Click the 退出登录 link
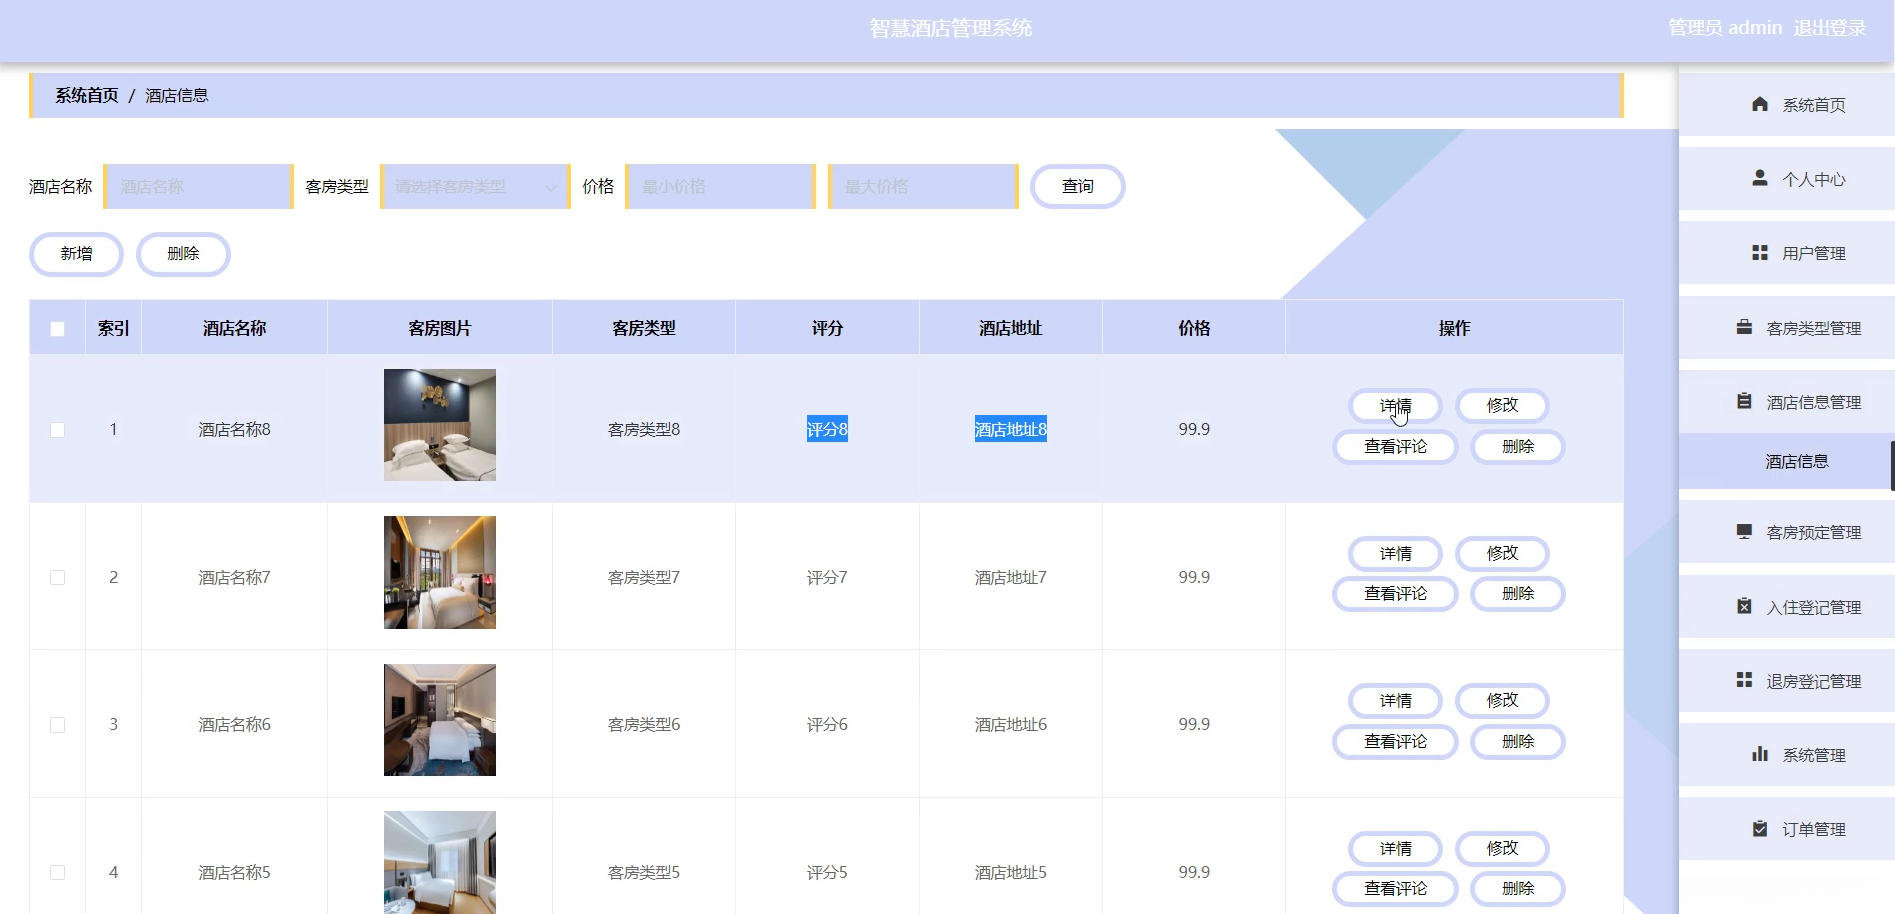This screenshot has height=914, width=1895. (1830, 28)
